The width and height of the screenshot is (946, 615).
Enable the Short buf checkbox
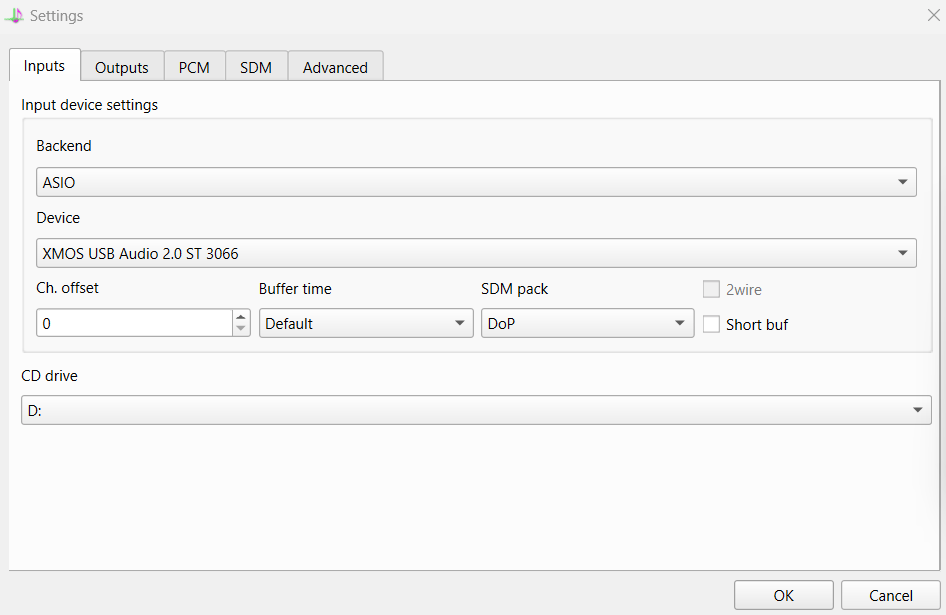point(711,324)
